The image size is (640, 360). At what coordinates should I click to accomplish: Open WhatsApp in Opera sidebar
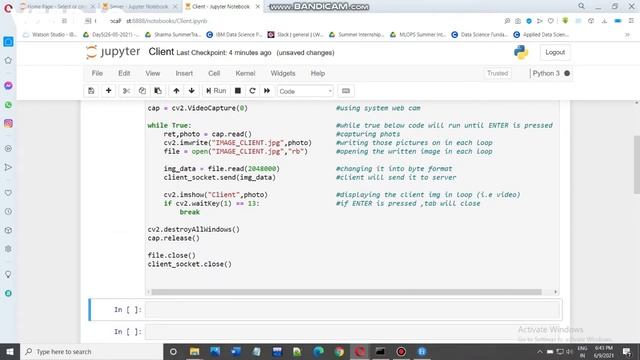click(8, 105)
